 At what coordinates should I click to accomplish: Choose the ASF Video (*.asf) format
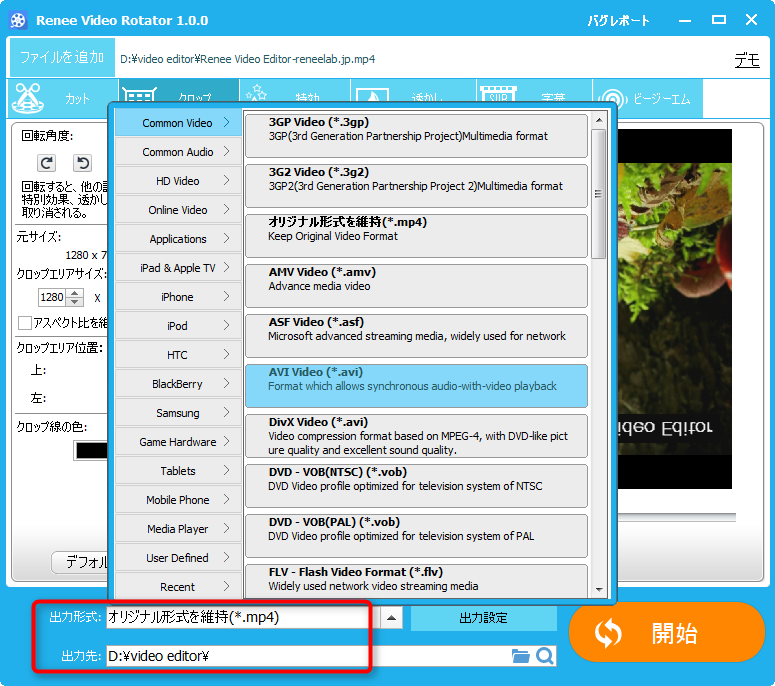[x=416, y=335]
